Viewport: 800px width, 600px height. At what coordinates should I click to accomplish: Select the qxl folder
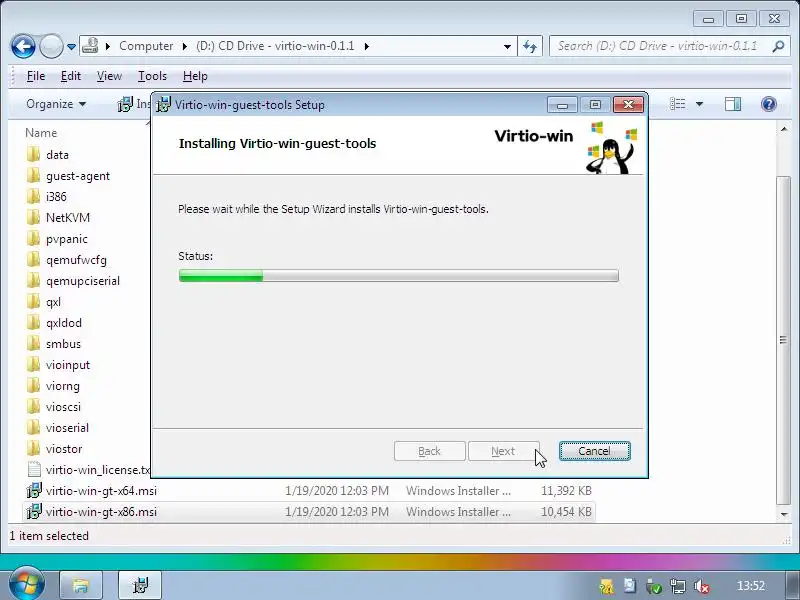pos(53,302)
